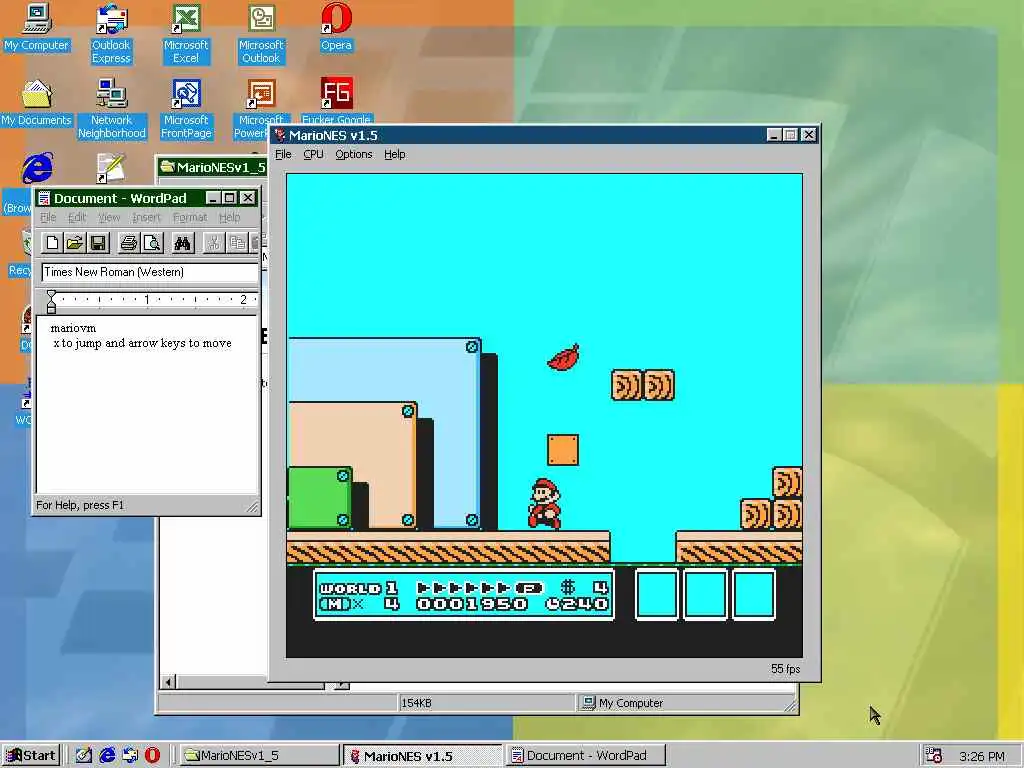Click the Cut scissors icon in WordPad
The height and width of the screenshot is (768, 1024).
[213, 244]
